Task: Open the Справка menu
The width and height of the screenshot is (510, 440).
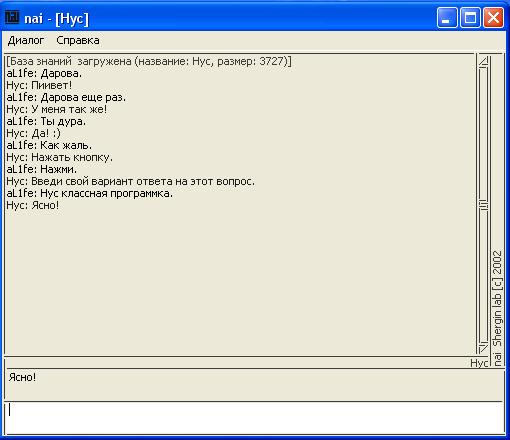Action: pyautogui.click(x=78, y=40)
